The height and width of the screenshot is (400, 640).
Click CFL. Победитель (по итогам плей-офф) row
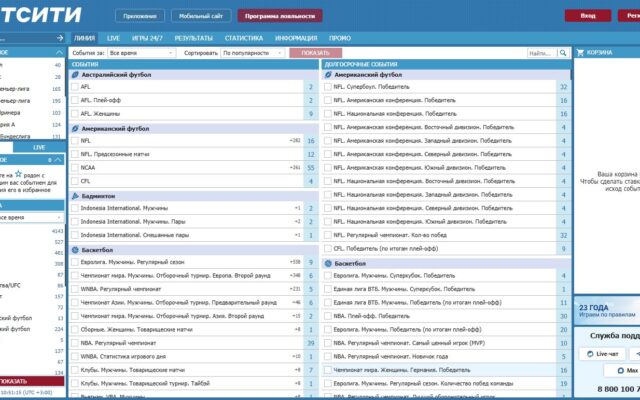(446, 248)
